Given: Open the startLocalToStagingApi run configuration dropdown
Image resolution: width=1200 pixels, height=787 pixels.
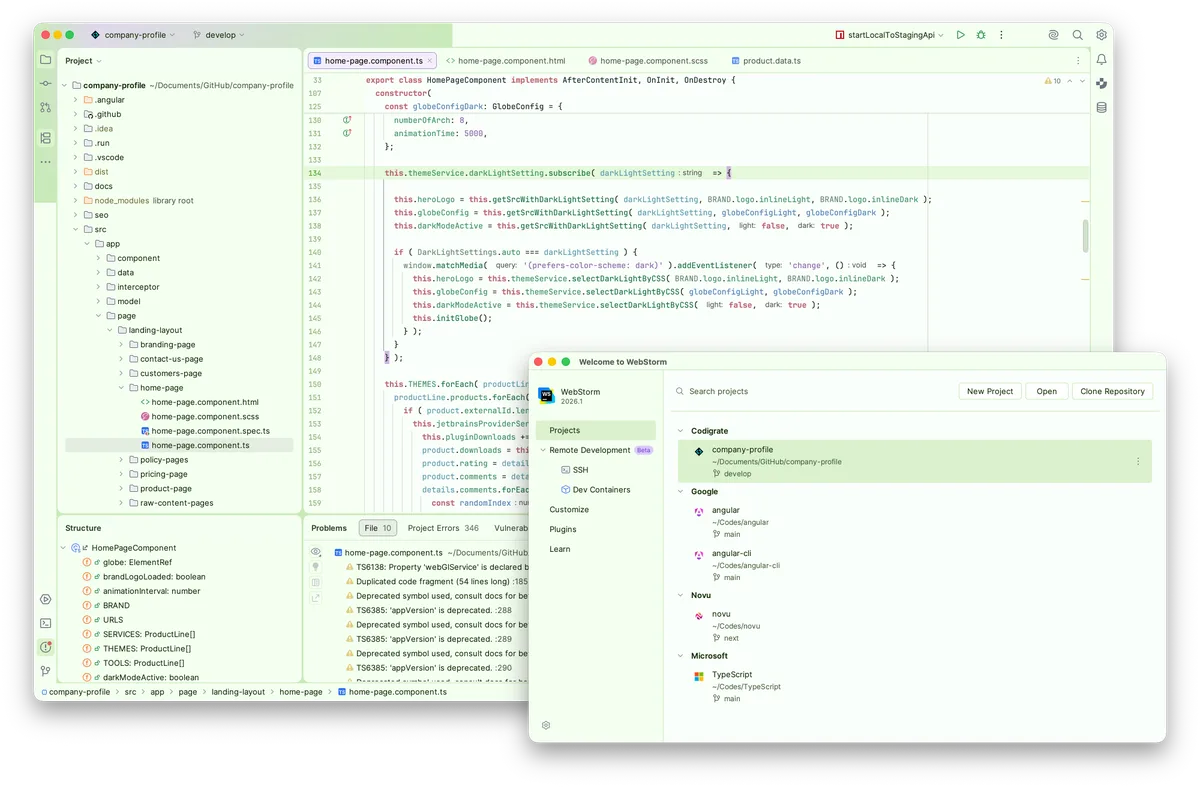Looking at the screenshot, I should tap(889, 35).
